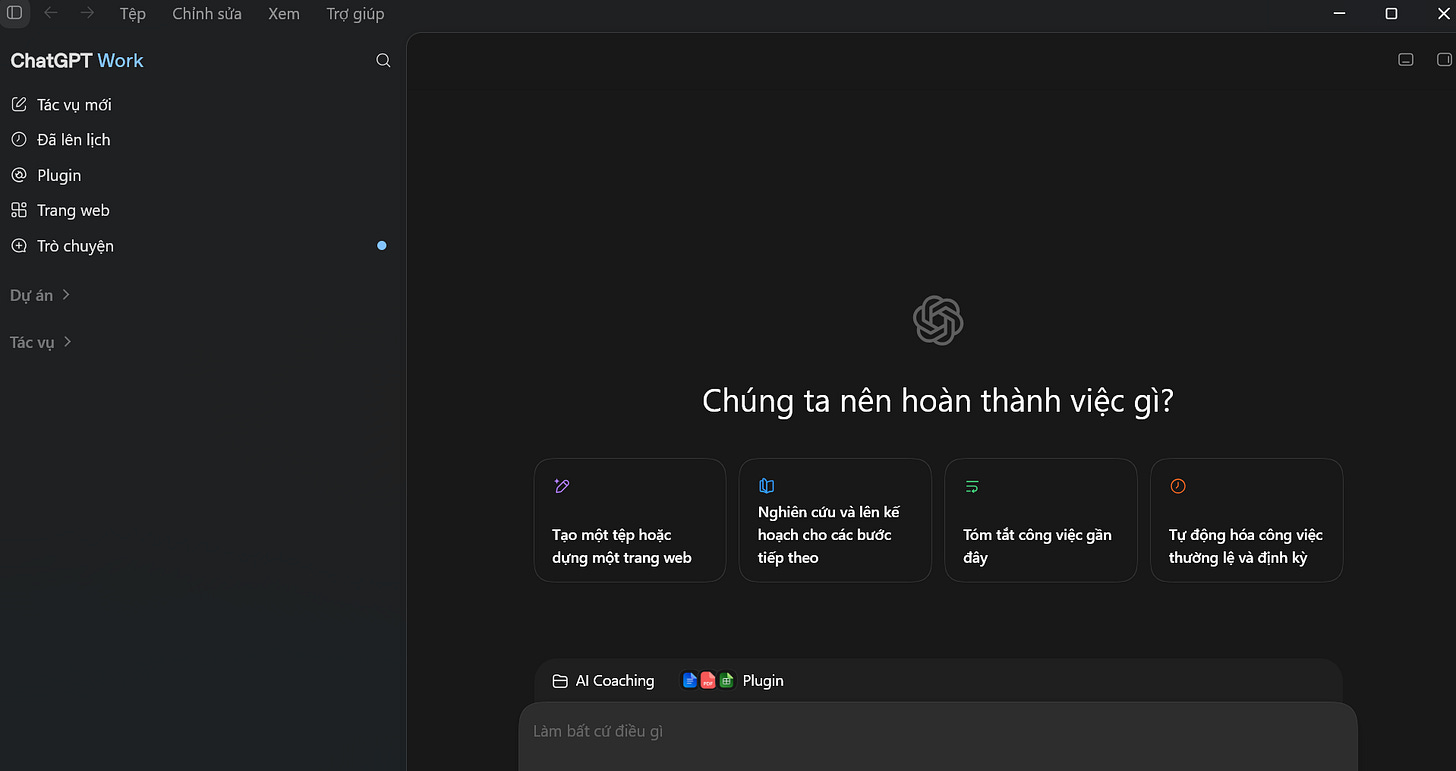Choose the 'Tạo một tệp hoặc dựng một trang web' card

coord(630,520)
